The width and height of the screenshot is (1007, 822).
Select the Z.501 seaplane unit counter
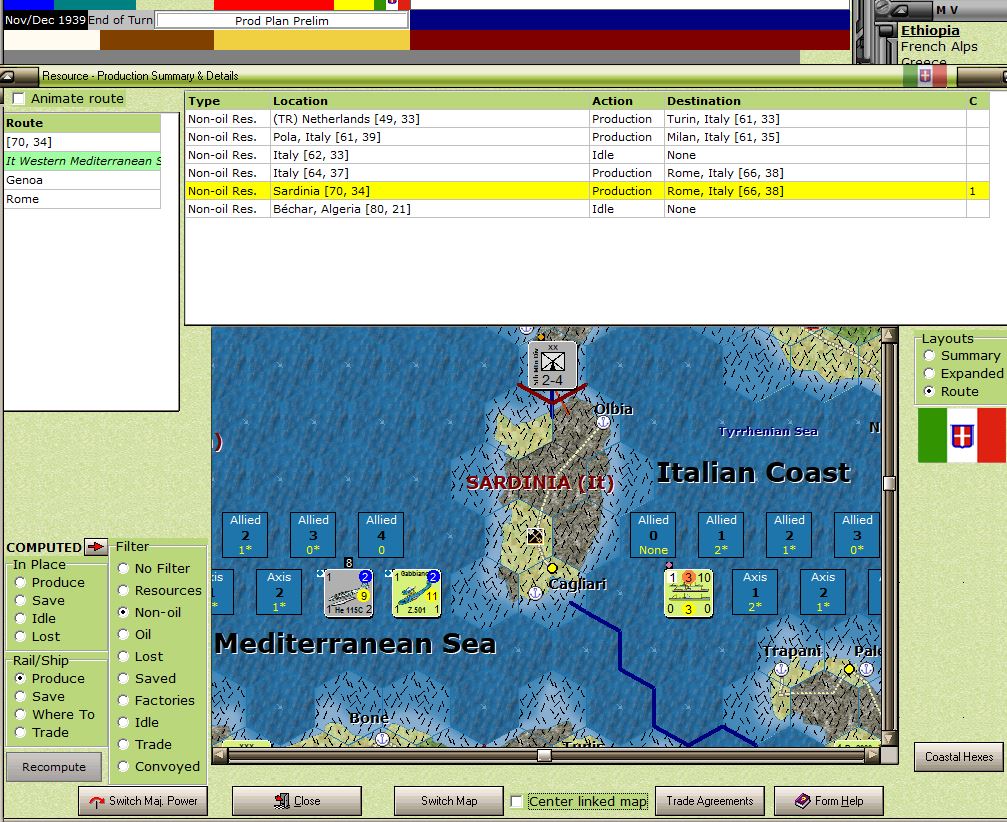click(x=416, y=591)
